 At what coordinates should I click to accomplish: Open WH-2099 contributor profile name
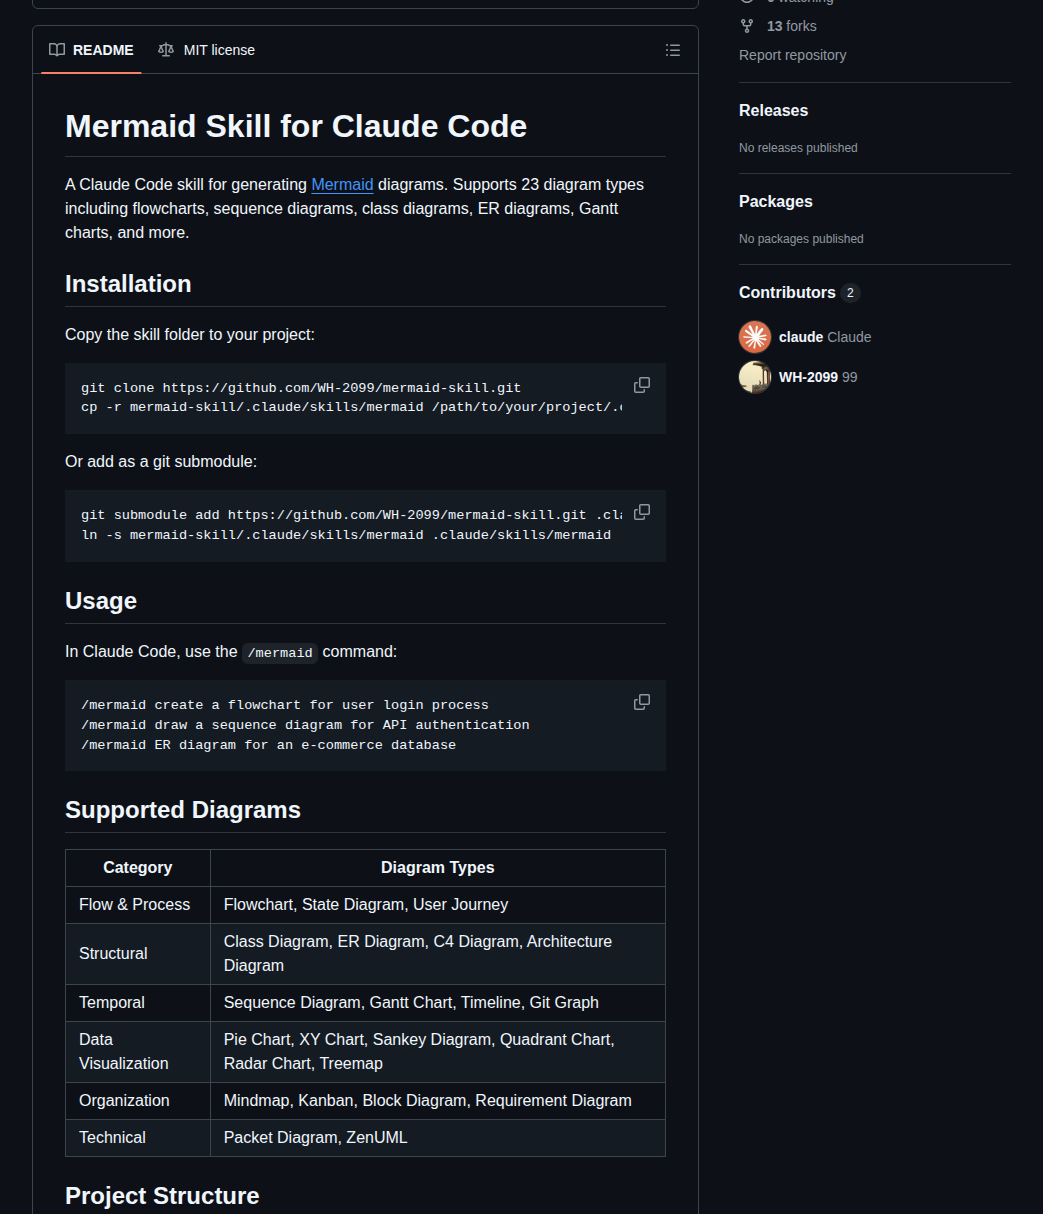tap(808, 377)
